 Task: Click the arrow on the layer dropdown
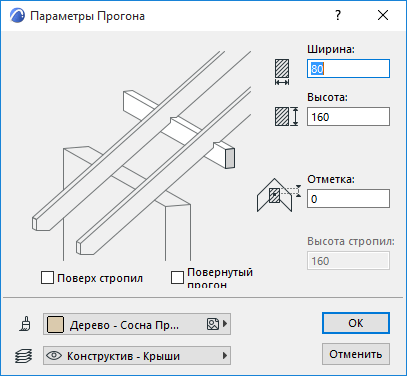point(225,356)
